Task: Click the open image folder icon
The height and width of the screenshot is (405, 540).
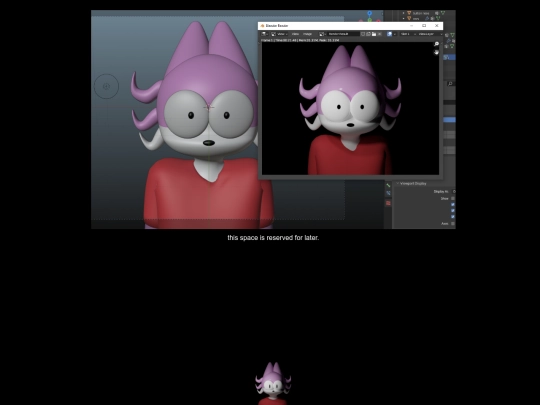Action: (x=374, y=34)
